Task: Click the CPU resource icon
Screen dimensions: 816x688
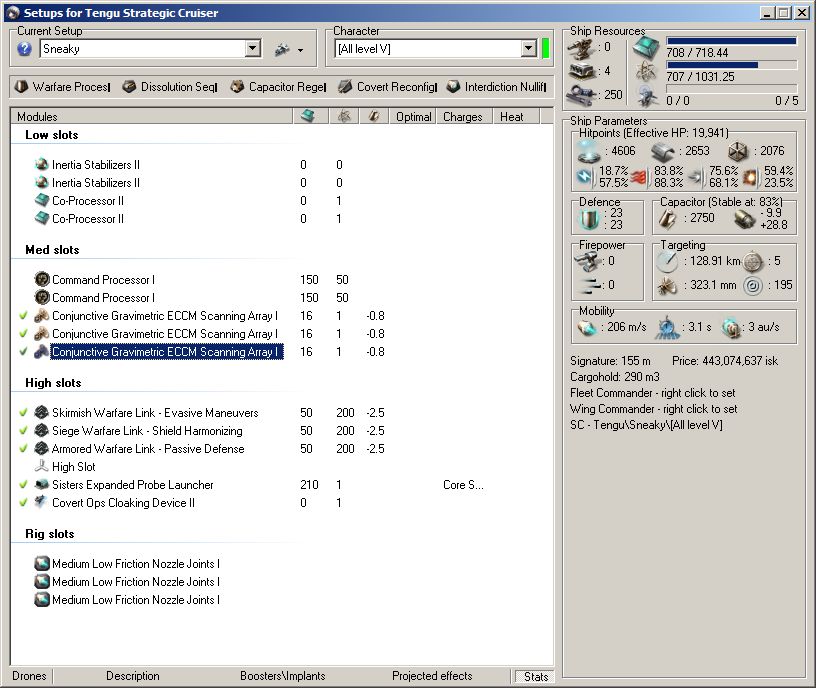Action: (646, 48)
